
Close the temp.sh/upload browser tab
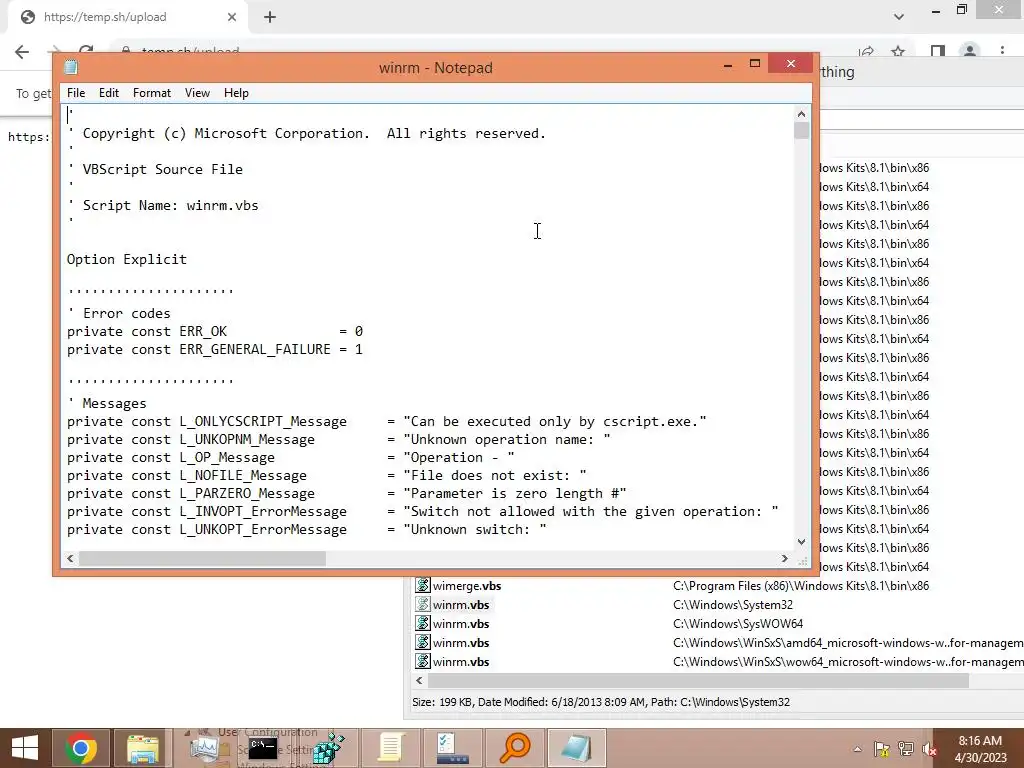pyautogui.click(x=232, y=17)
